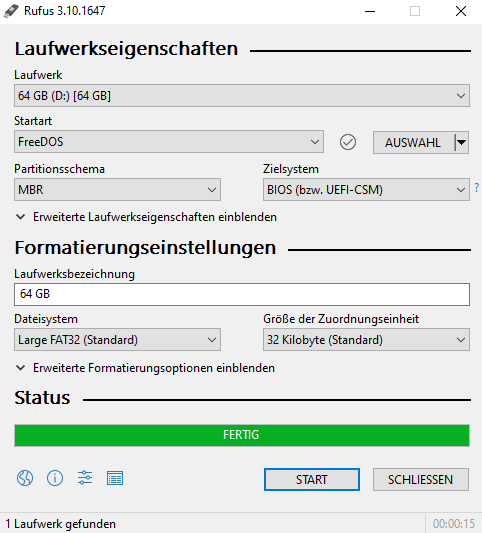Open the Startart FreeDOS dropdown
The height and width of the screenshot is (533, 482).
pyautogui.click(x=169, y=142)
